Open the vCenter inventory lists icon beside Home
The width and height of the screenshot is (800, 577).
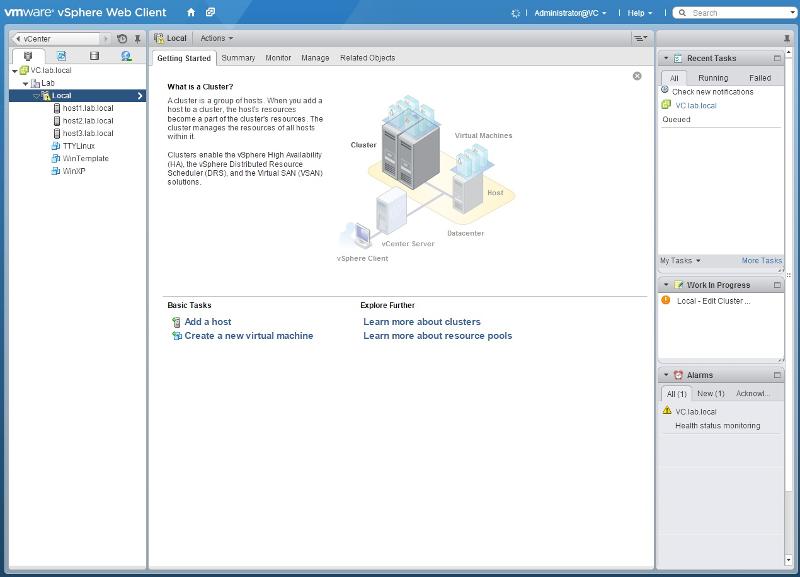point(210,12)
